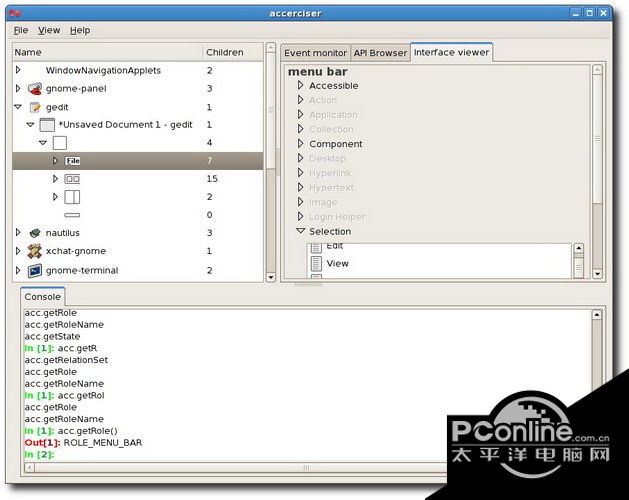
Task: Select the split pane icon with 2 children
Action: pyautogui.click(x=72, y=197)
